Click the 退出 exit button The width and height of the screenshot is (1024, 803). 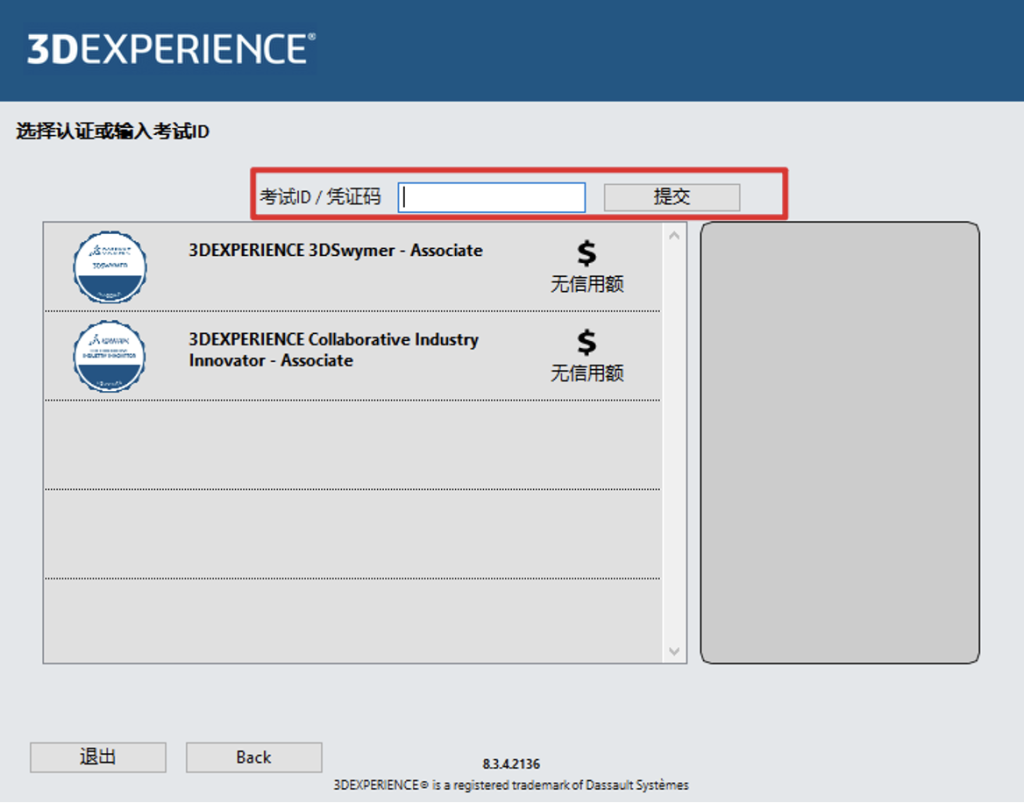click(x=98, y=757)
